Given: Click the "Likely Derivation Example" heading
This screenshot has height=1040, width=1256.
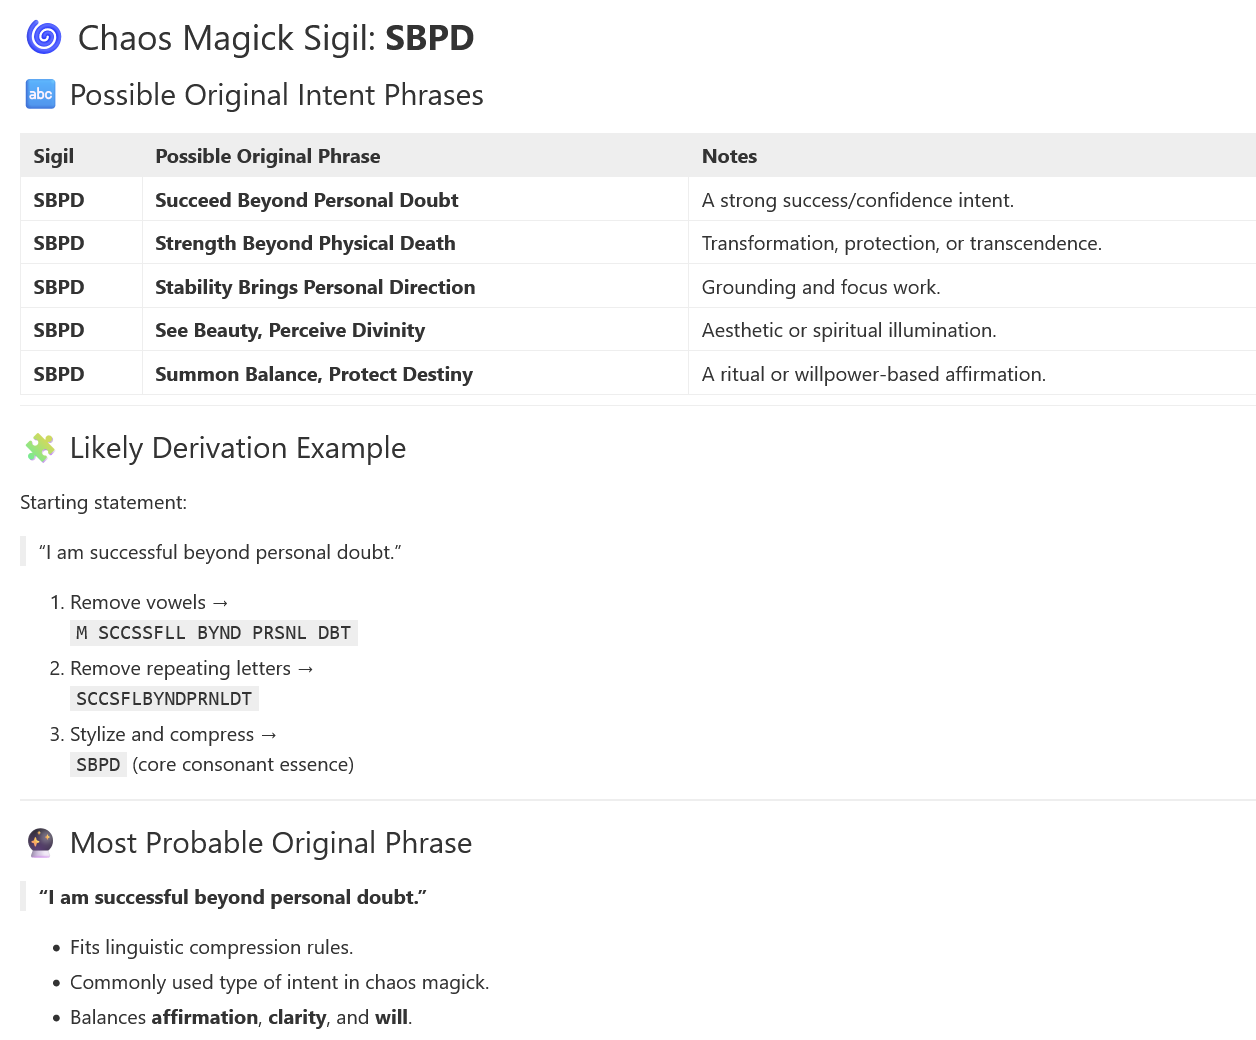Looking at the screenshot, I should click(x=238, y=448).
